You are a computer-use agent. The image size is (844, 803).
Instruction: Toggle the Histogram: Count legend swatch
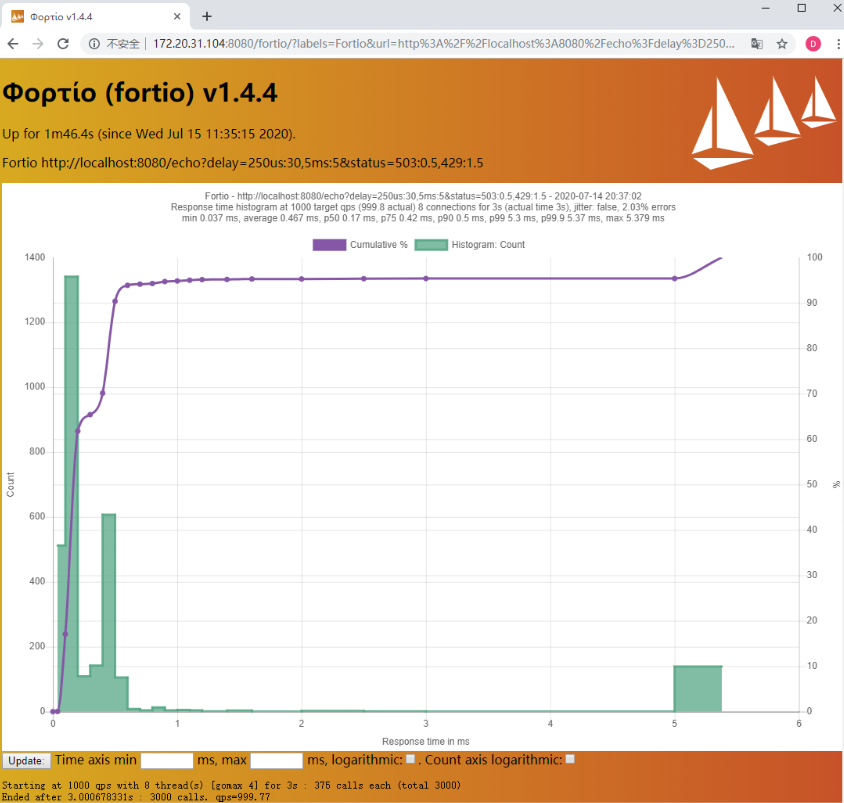(431, 245)
